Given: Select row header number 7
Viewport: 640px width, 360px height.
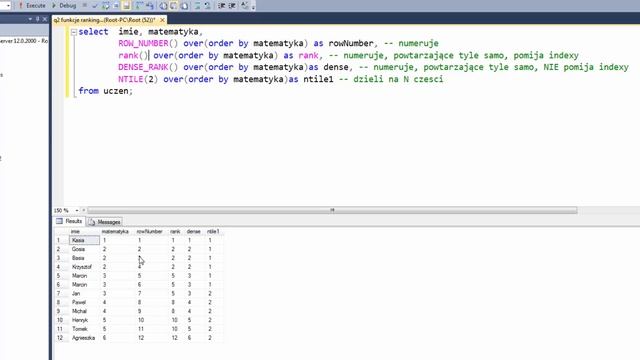Looking at the screenshot, I should point(61,293).
